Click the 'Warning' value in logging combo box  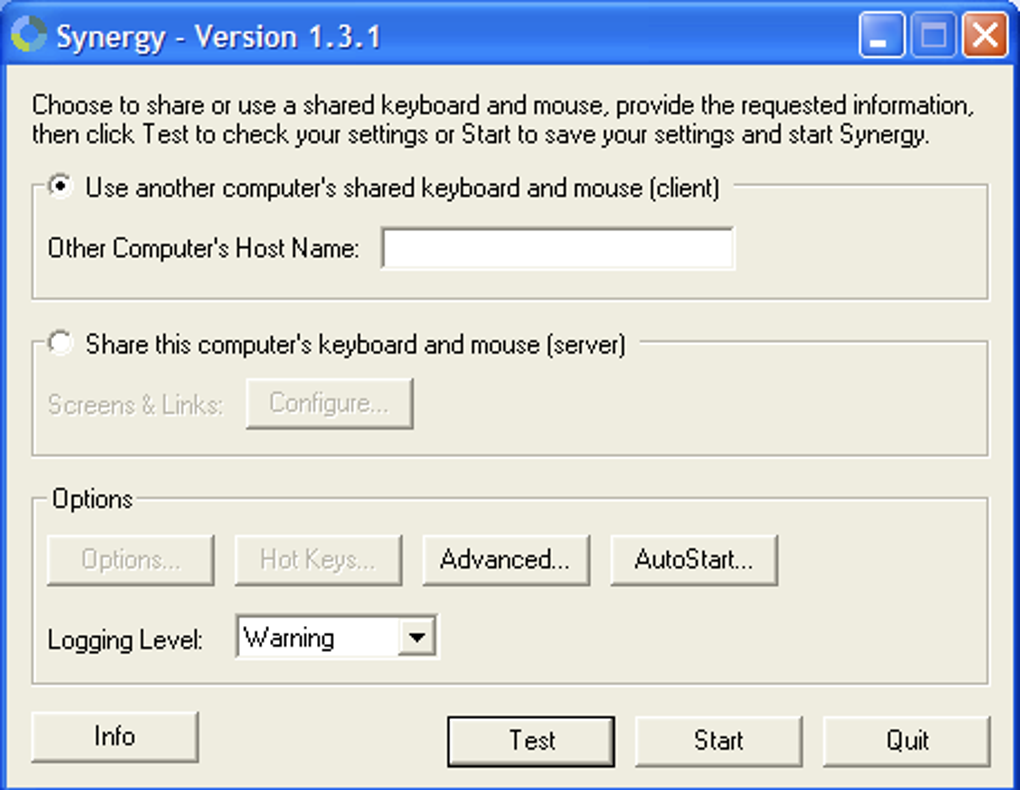[x=289, y=638]
